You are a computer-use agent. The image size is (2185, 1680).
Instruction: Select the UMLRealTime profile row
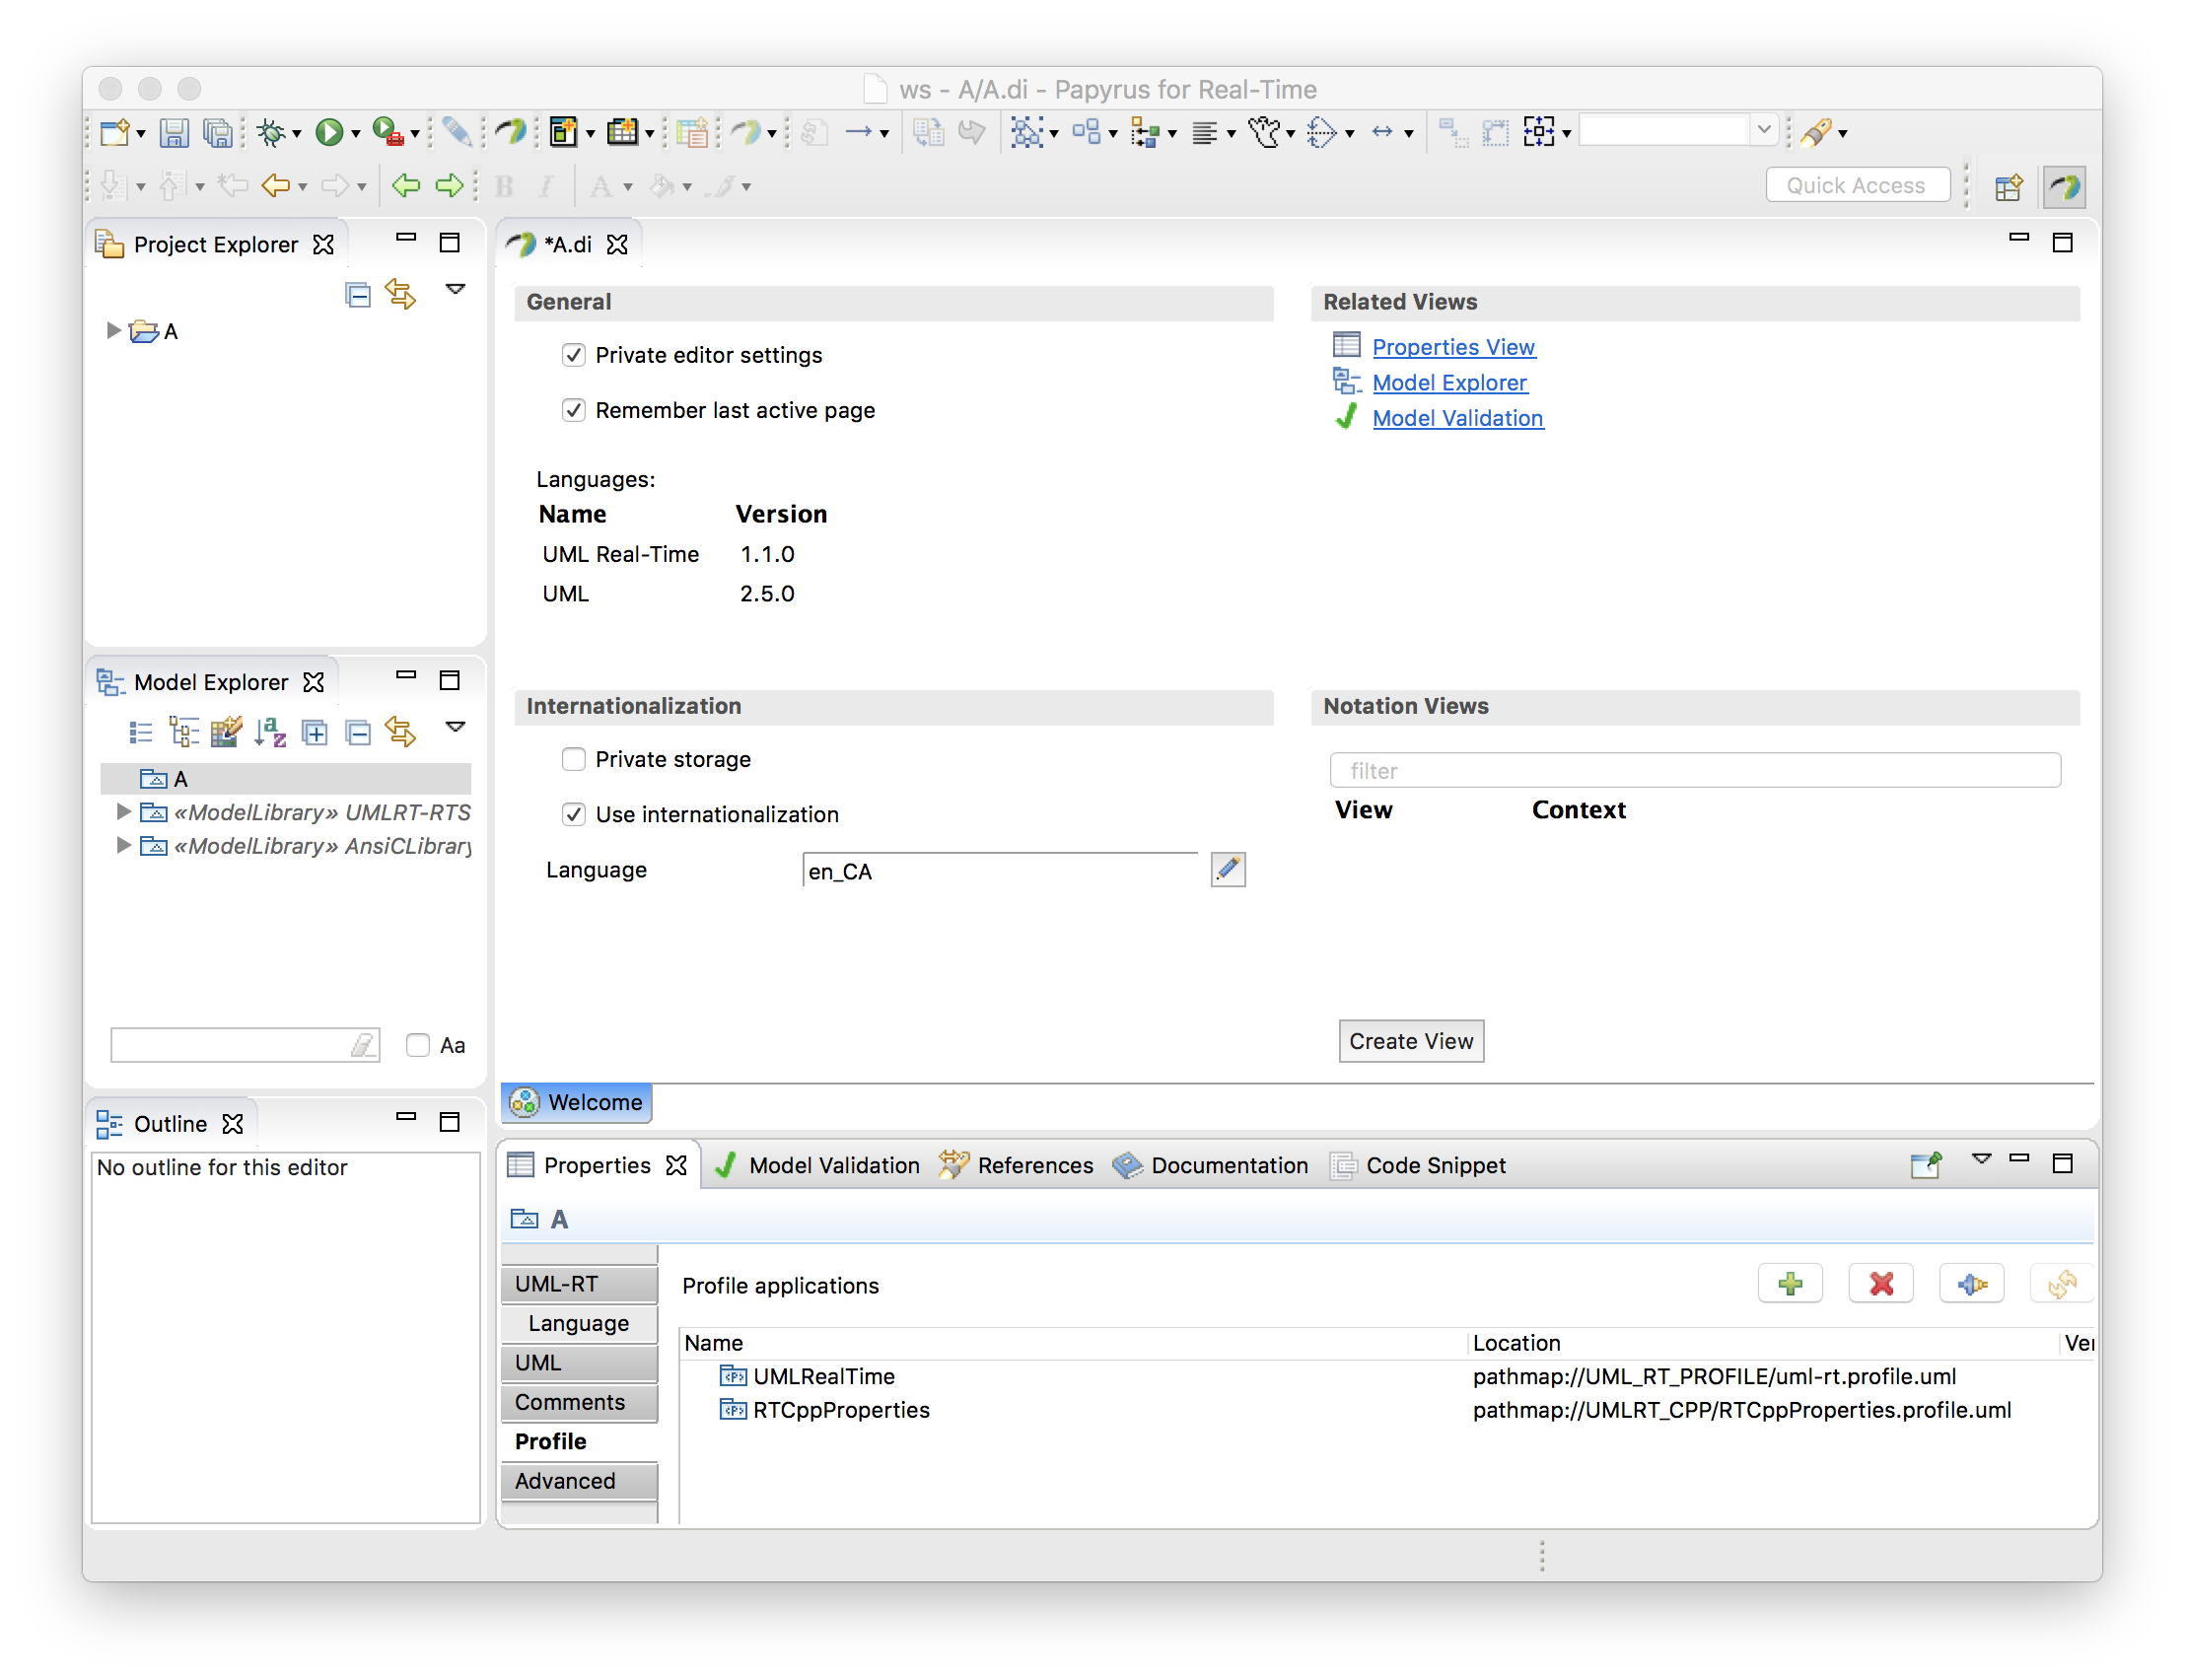coord(1385,1376)
